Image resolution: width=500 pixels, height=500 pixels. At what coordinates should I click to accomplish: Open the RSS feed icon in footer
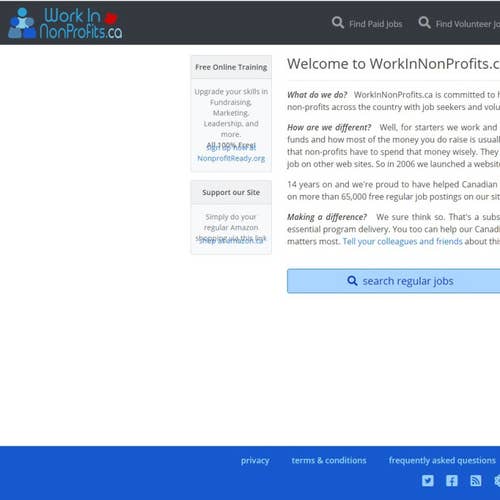(x=476, y=481)
